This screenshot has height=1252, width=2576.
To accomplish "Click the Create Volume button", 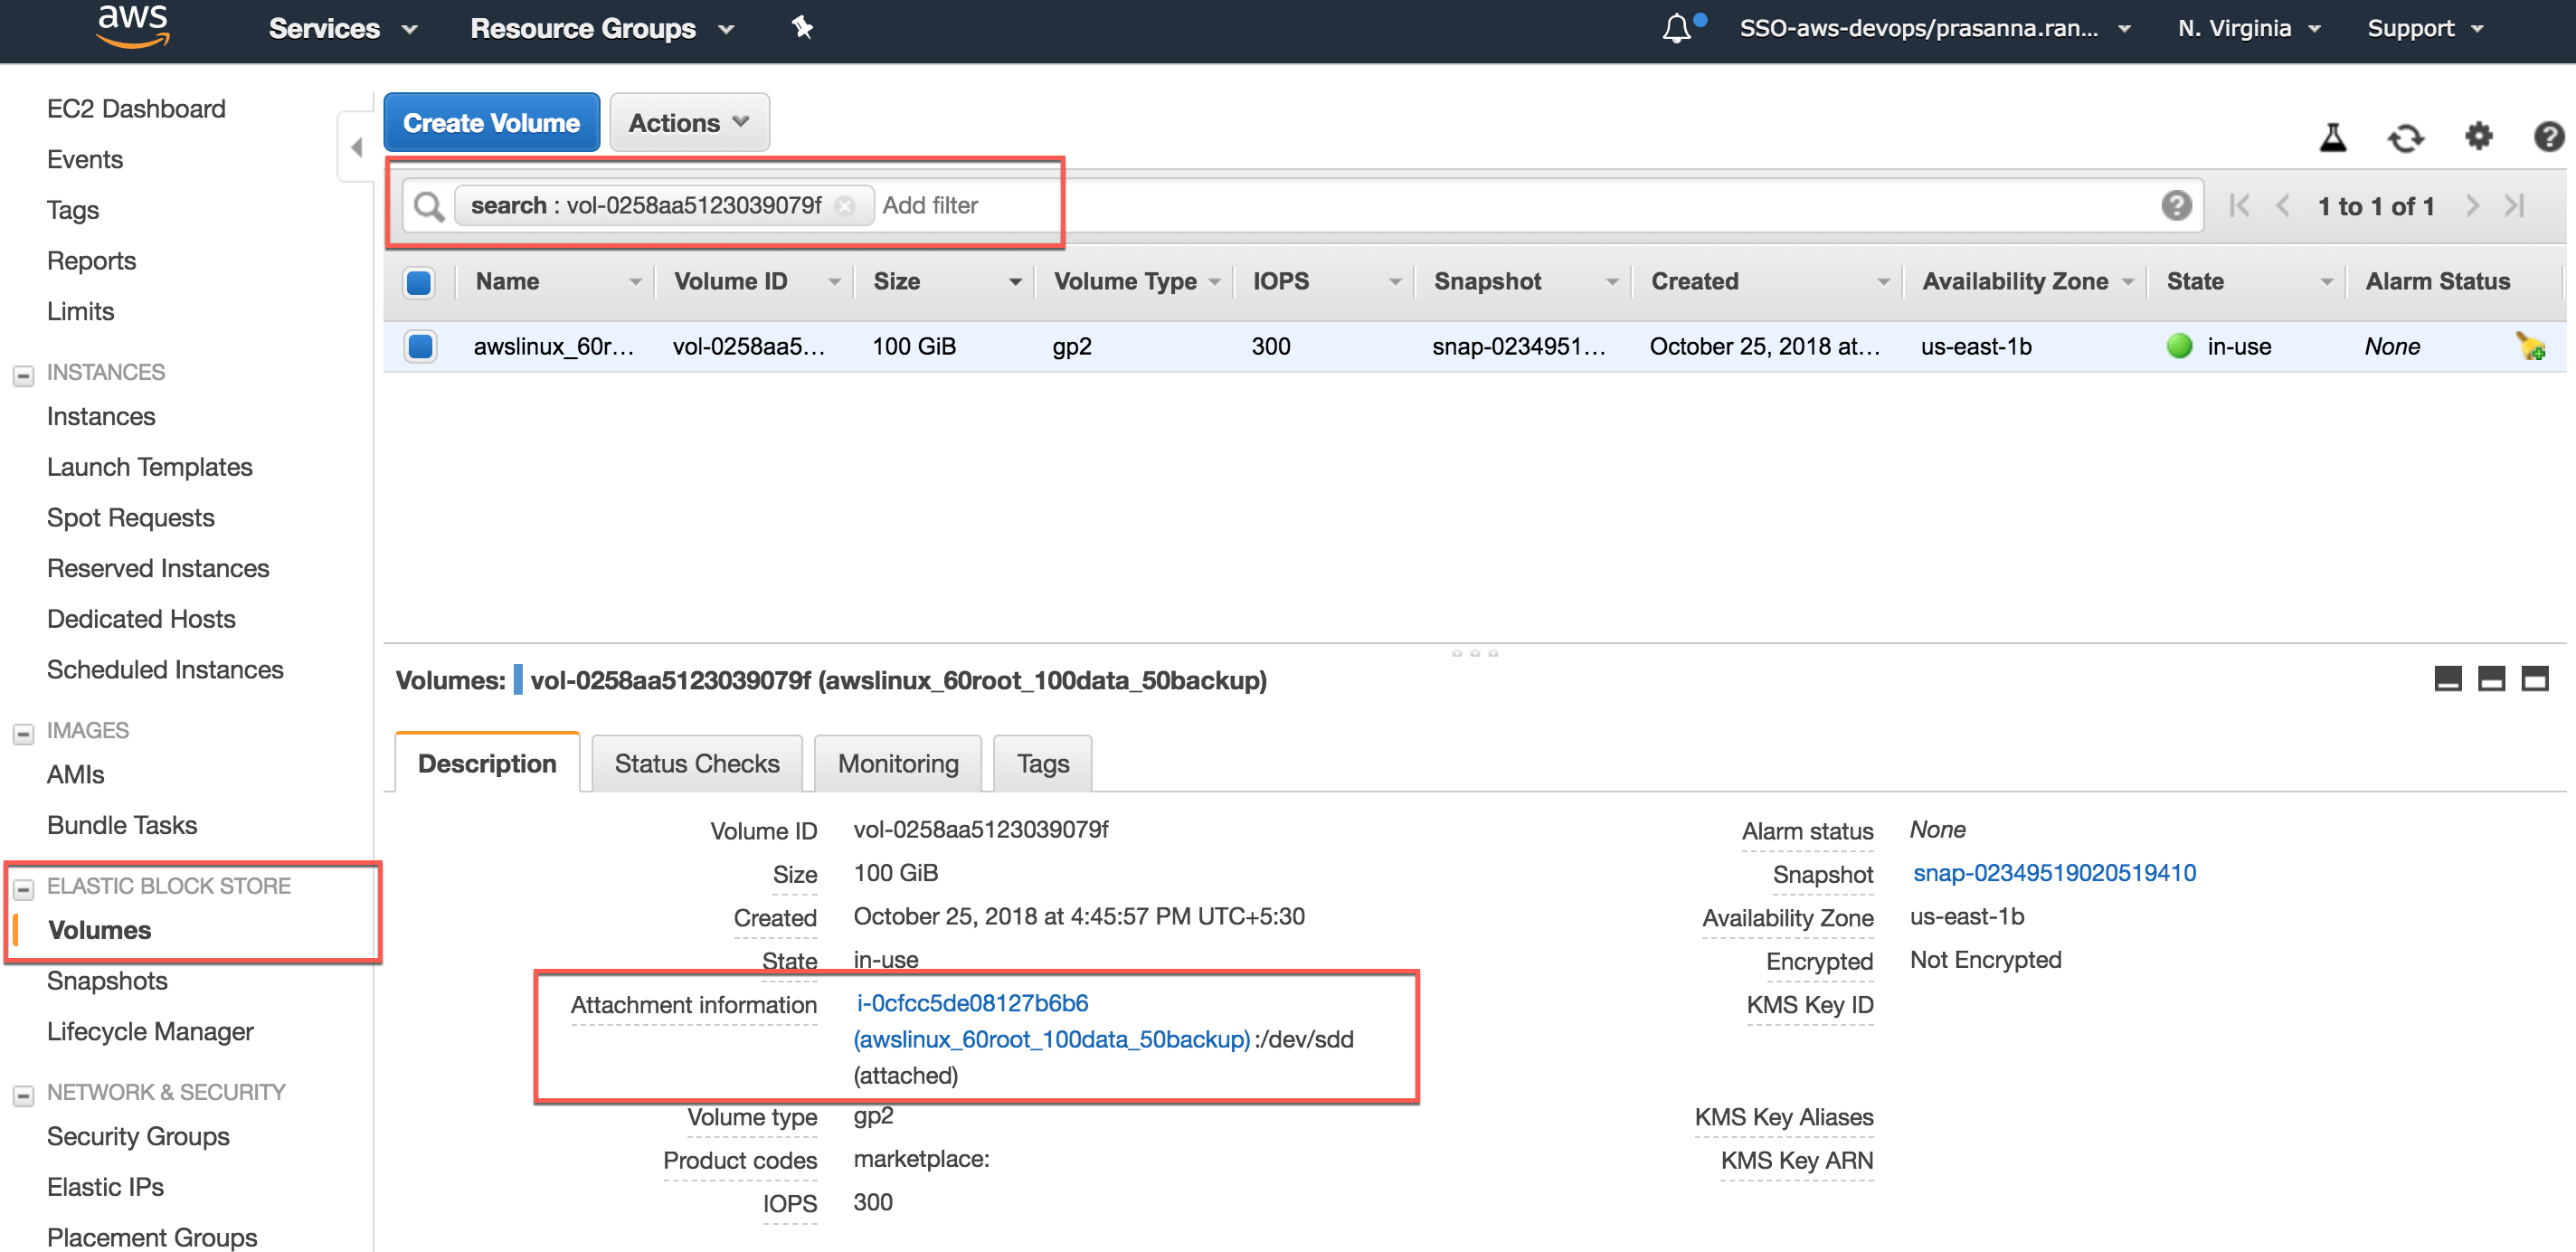I will 491,122.
